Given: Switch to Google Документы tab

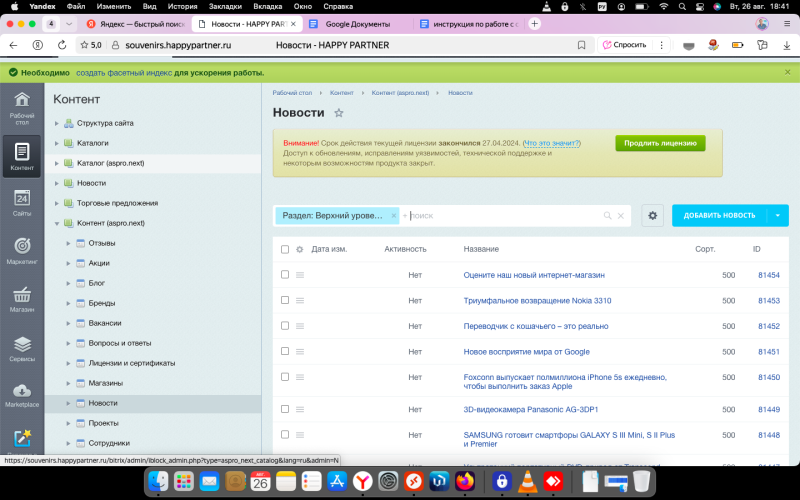Looking at the screenshot, I should point(357,24).
